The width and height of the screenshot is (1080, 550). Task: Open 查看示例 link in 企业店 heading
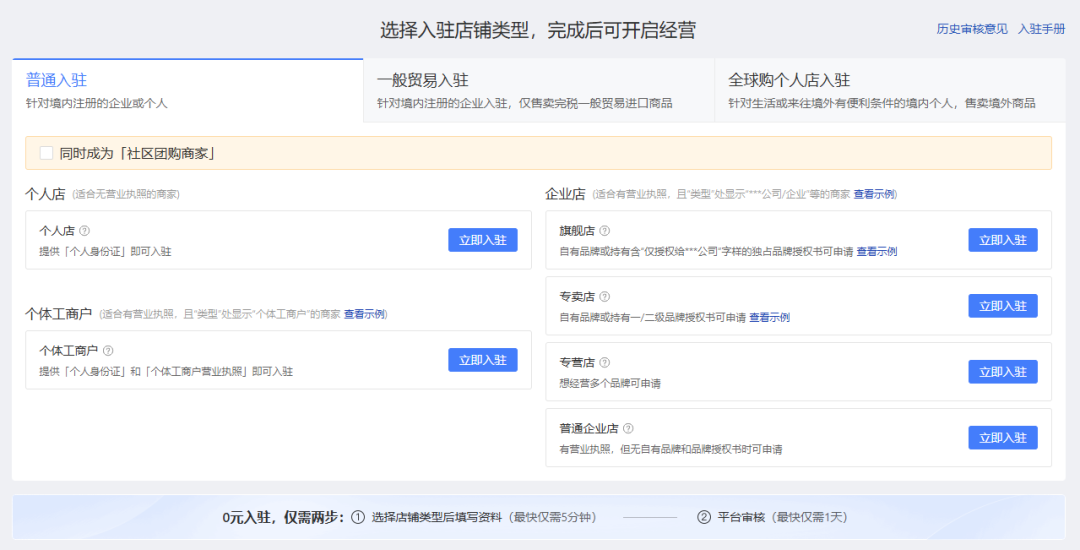pos(874,194)
